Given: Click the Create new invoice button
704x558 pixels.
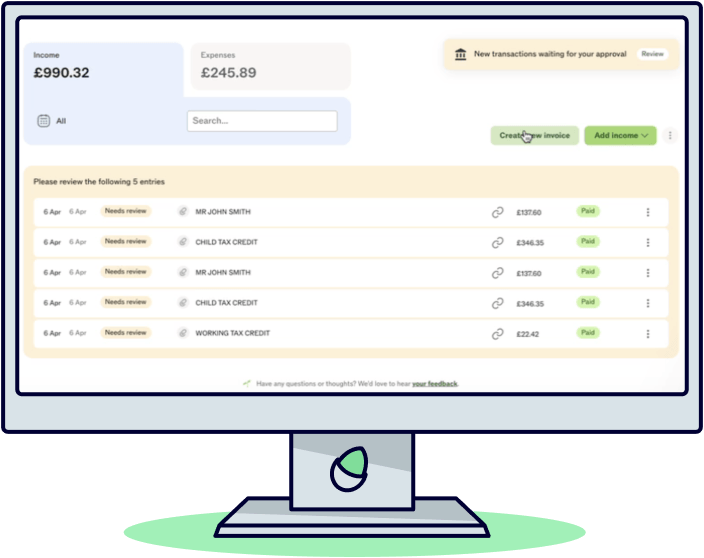Looking at the screenshot, I should [534, 136].
